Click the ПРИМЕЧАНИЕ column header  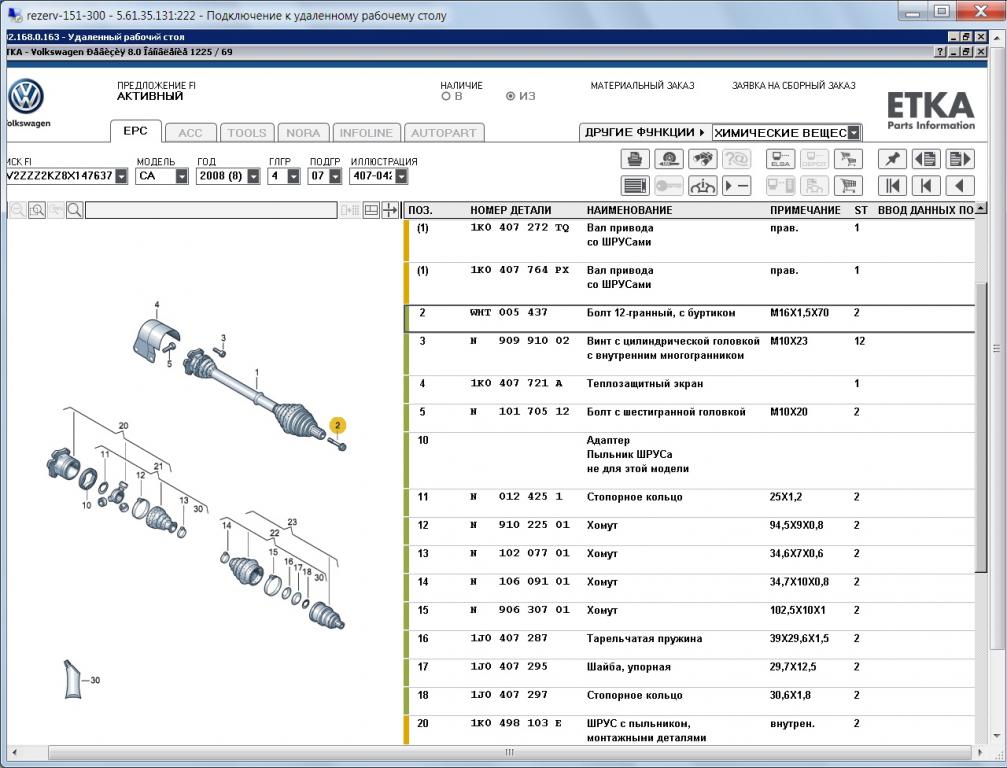click(x=805, y=210)
